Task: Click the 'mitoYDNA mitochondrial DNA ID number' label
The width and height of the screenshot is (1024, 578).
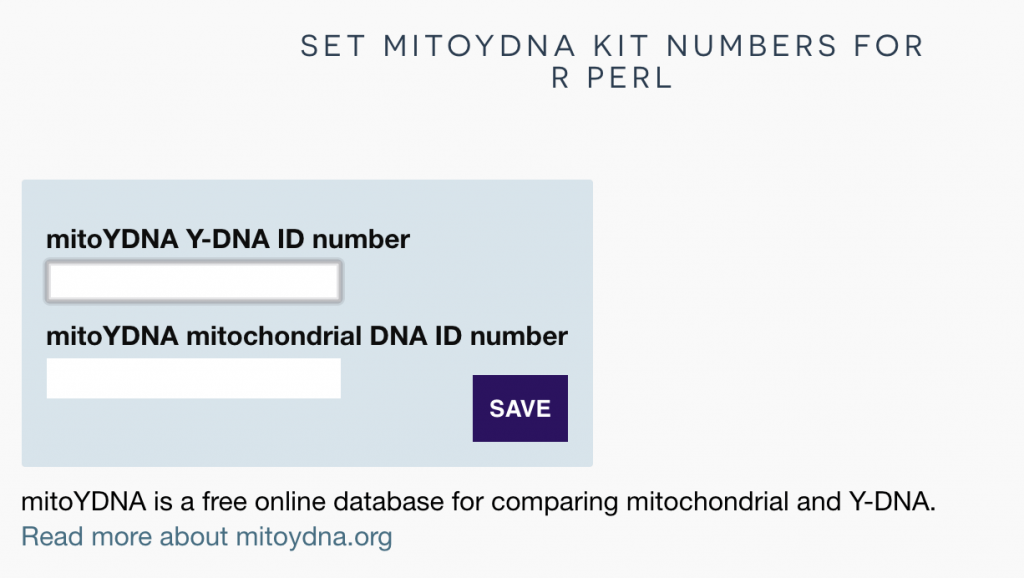Action: tap(306, 336)
